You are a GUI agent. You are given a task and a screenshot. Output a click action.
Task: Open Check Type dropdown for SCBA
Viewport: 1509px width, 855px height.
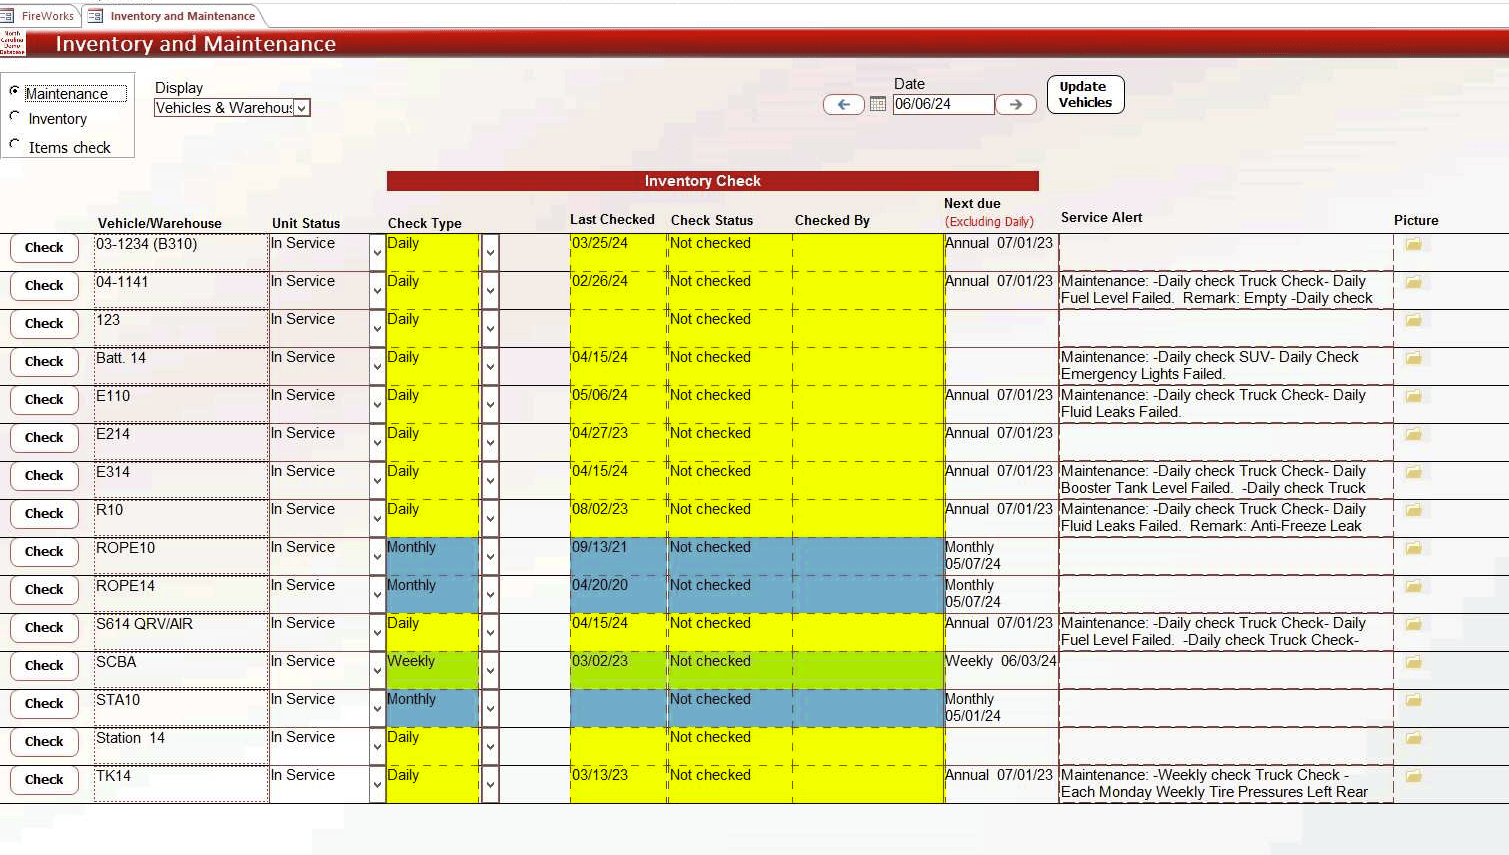pos(490,671)
